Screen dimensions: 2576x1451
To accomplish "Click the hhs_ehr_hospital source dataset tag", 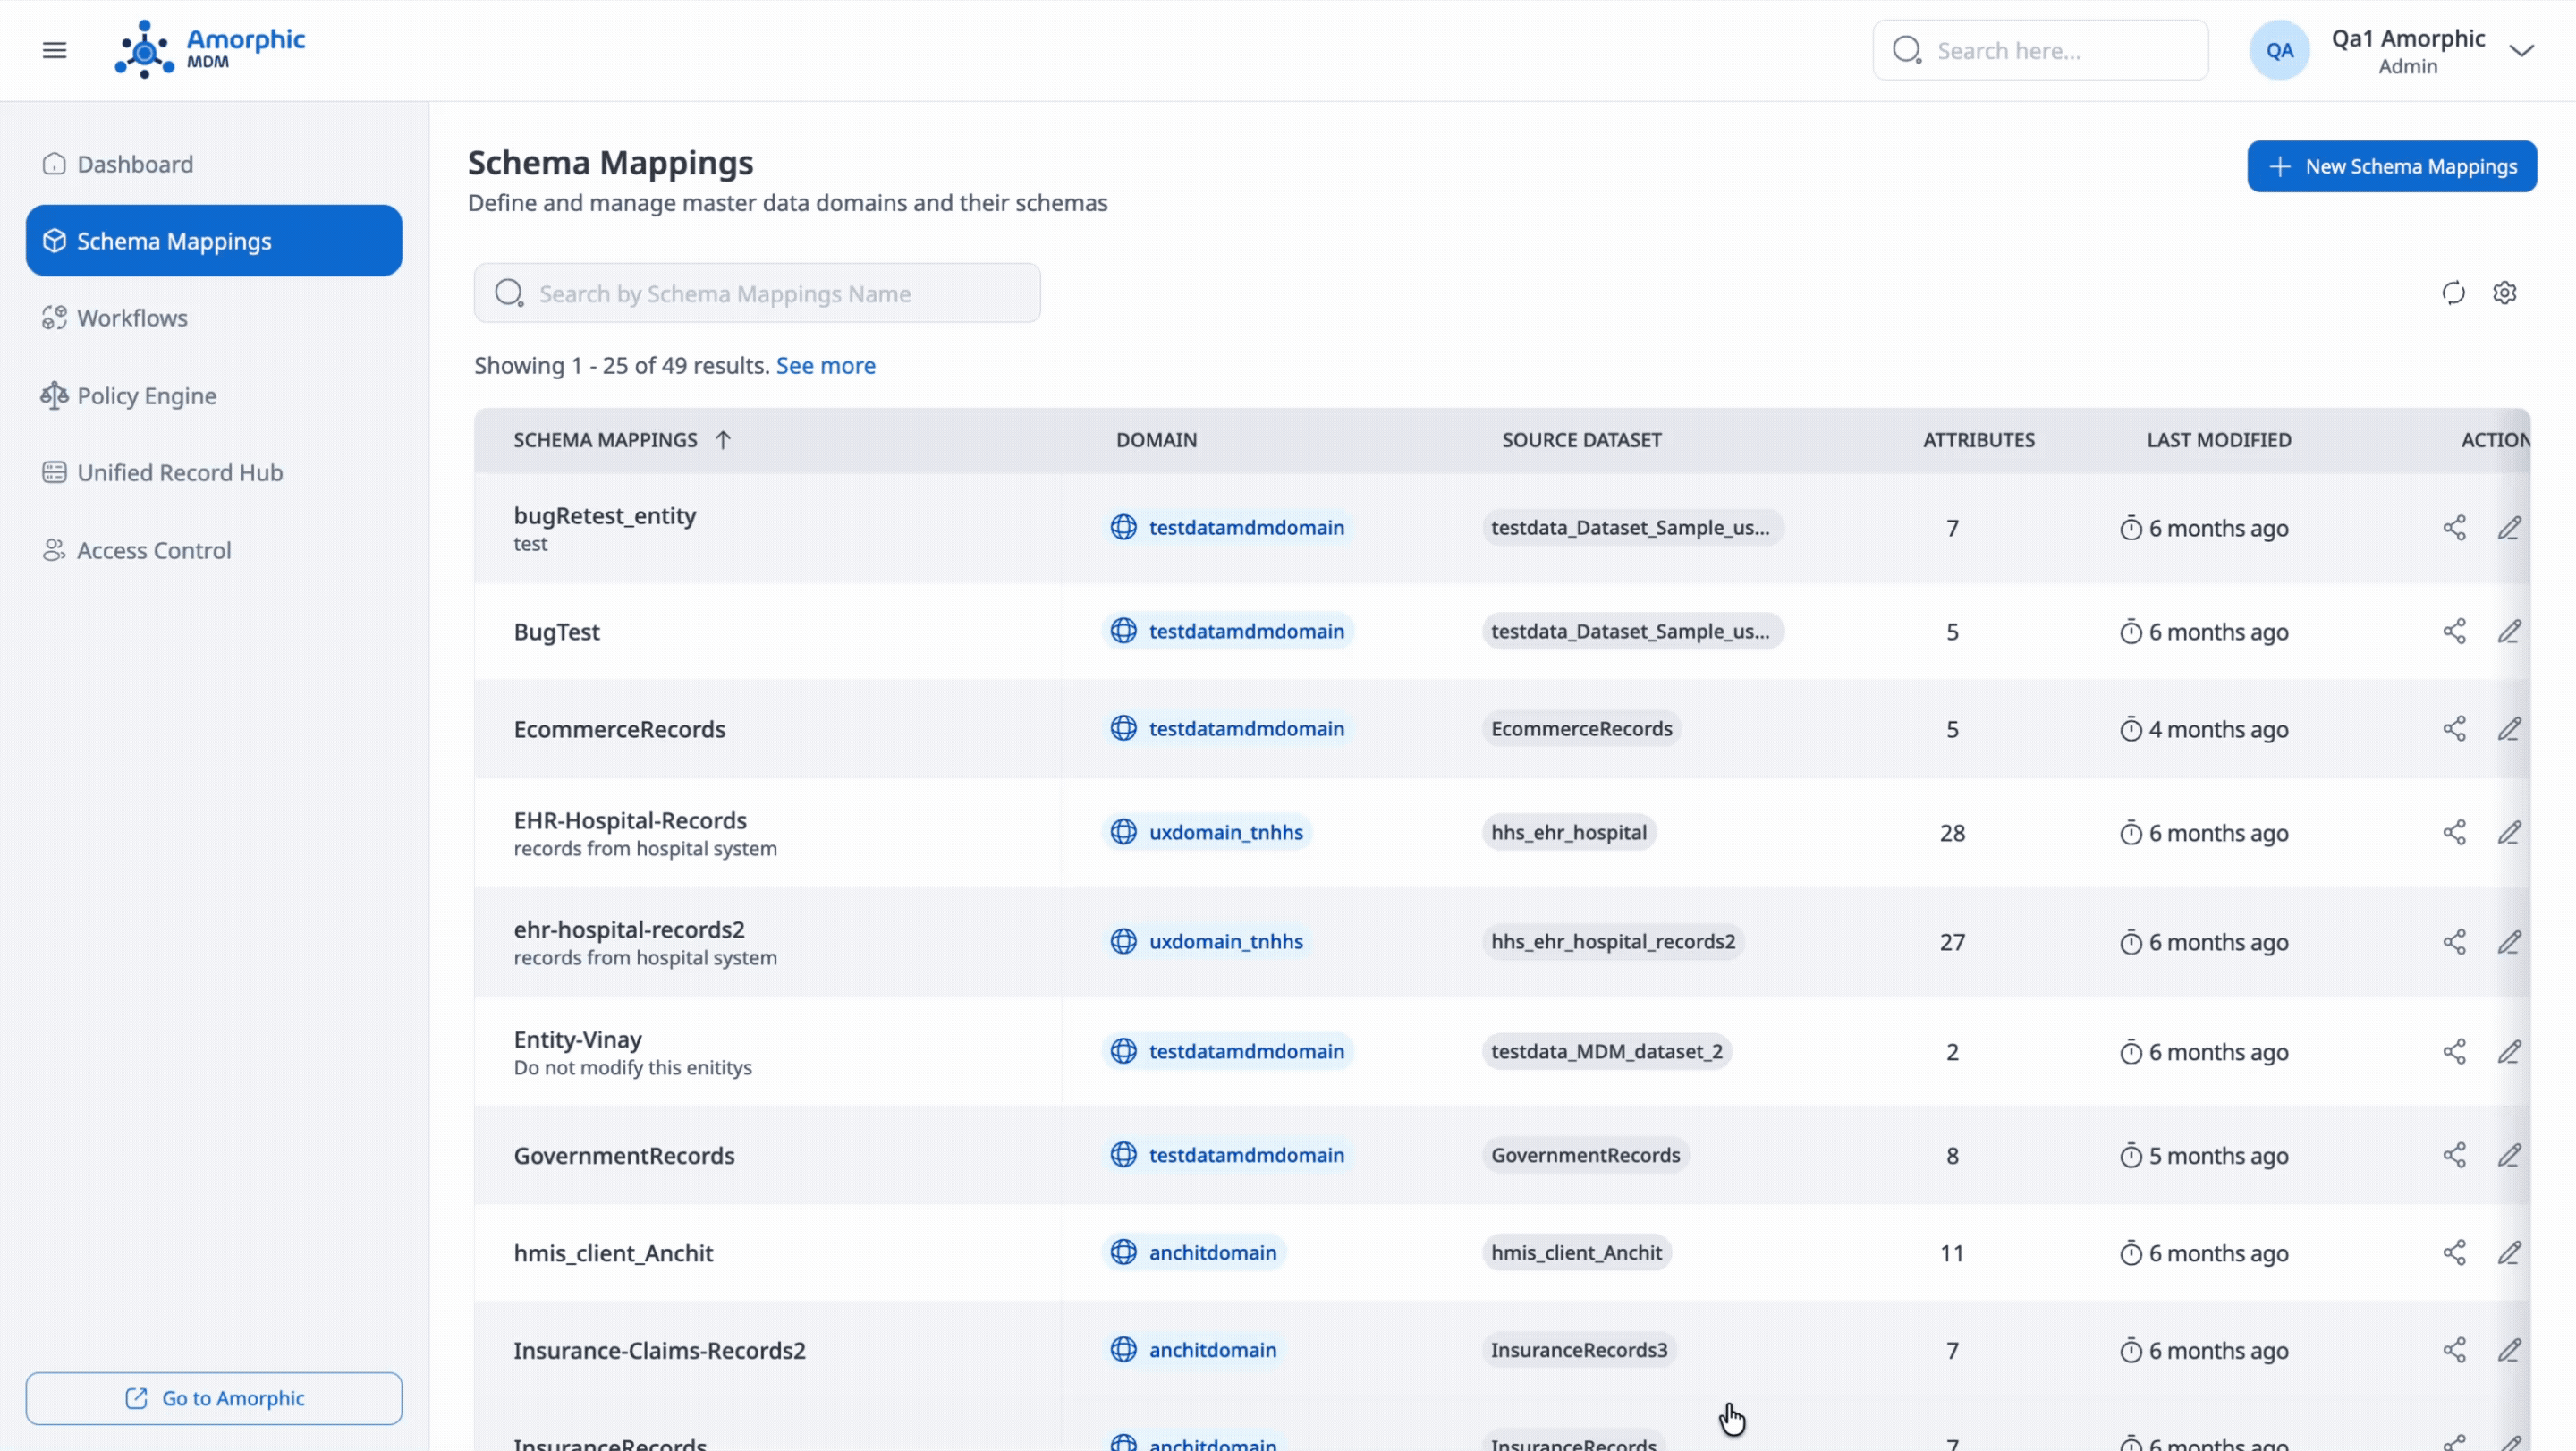I will (x=1568, y=832).
